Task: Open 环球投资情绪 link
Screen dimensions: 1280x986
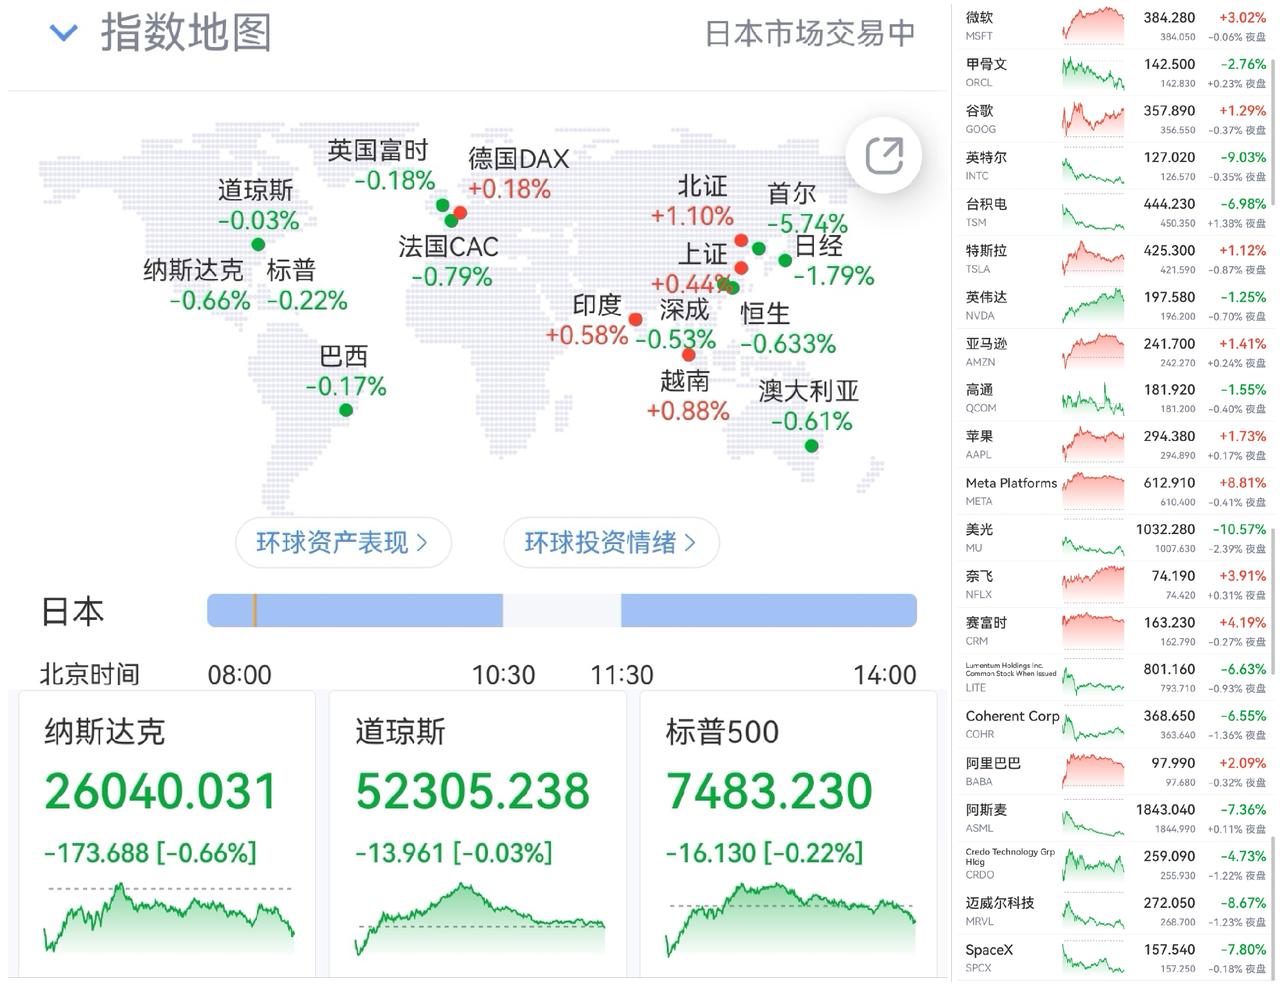Action: coord(611,543)
